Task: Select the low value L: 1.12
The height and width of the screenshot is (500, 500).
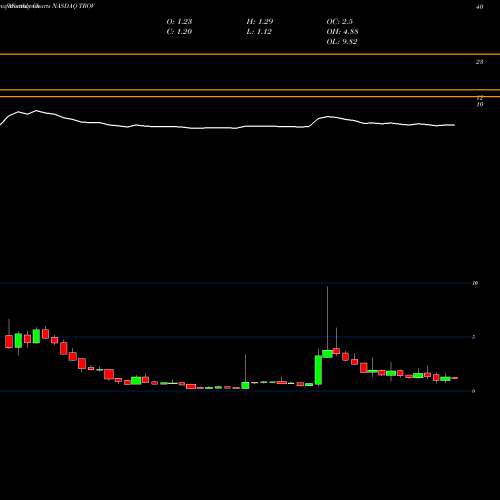Action: click(259, 32)
